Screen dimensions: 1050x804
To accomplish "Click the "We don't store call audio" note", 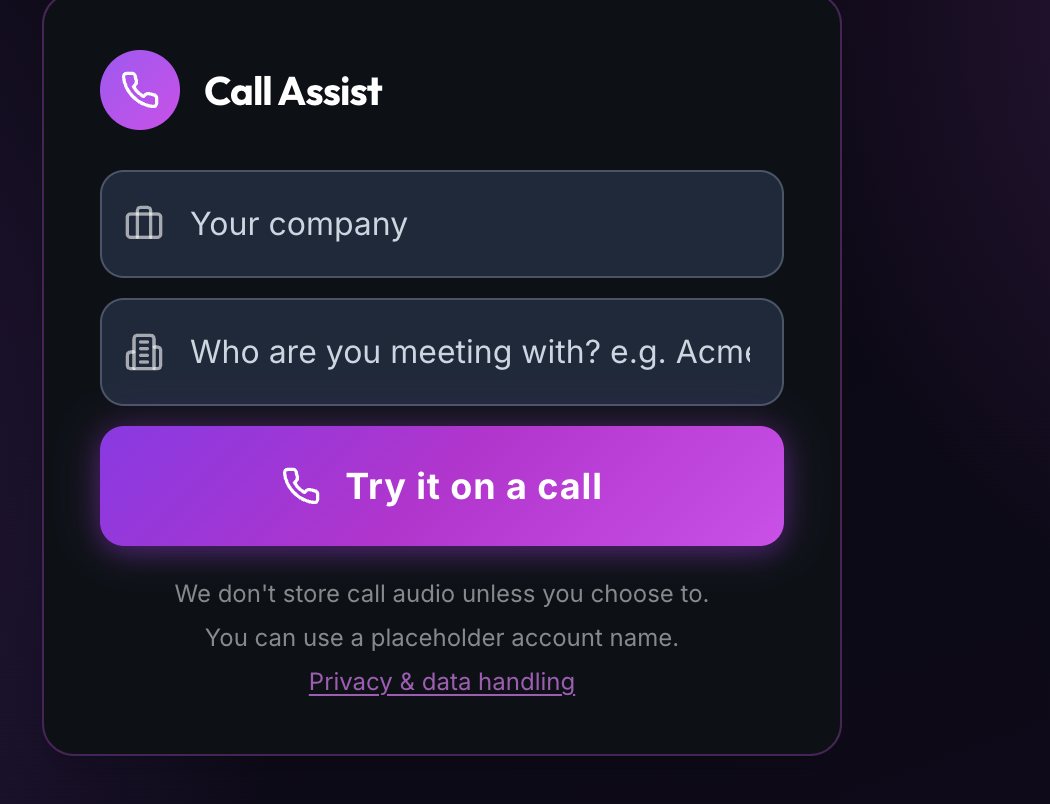I will pos(441,594).
